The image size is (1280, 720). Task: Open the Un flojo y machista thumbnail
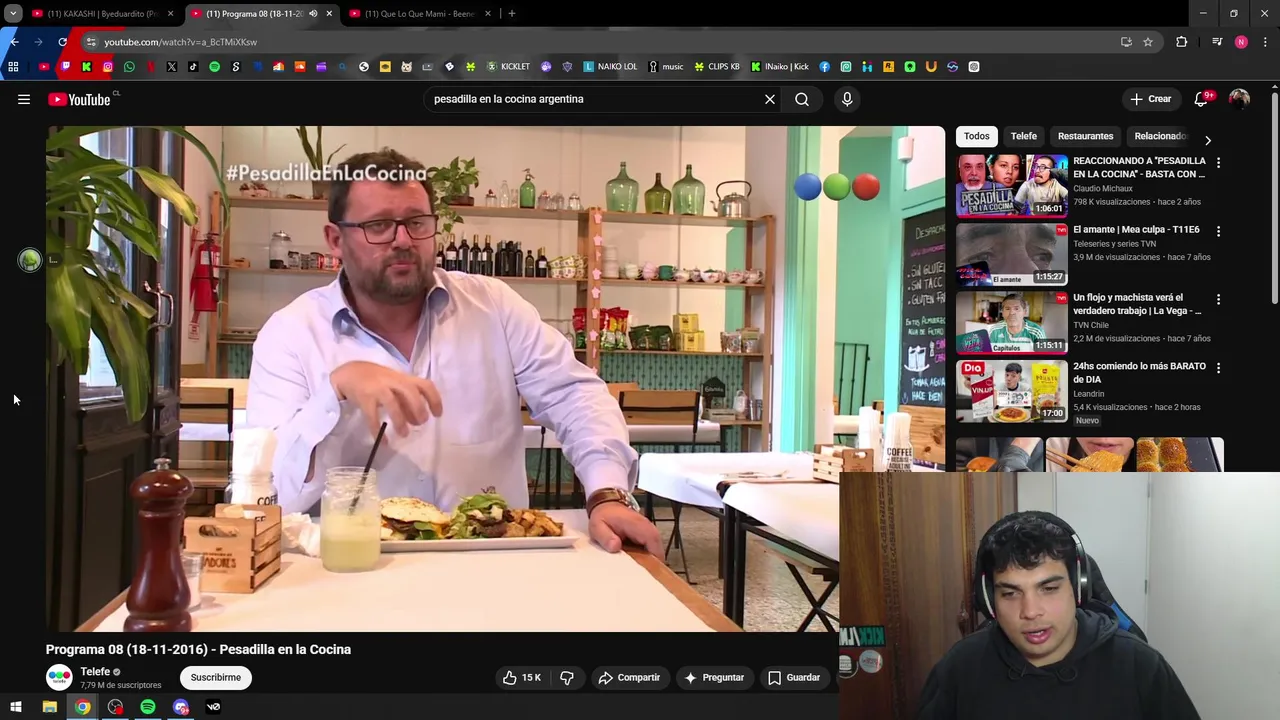[x=1012, y=322]
